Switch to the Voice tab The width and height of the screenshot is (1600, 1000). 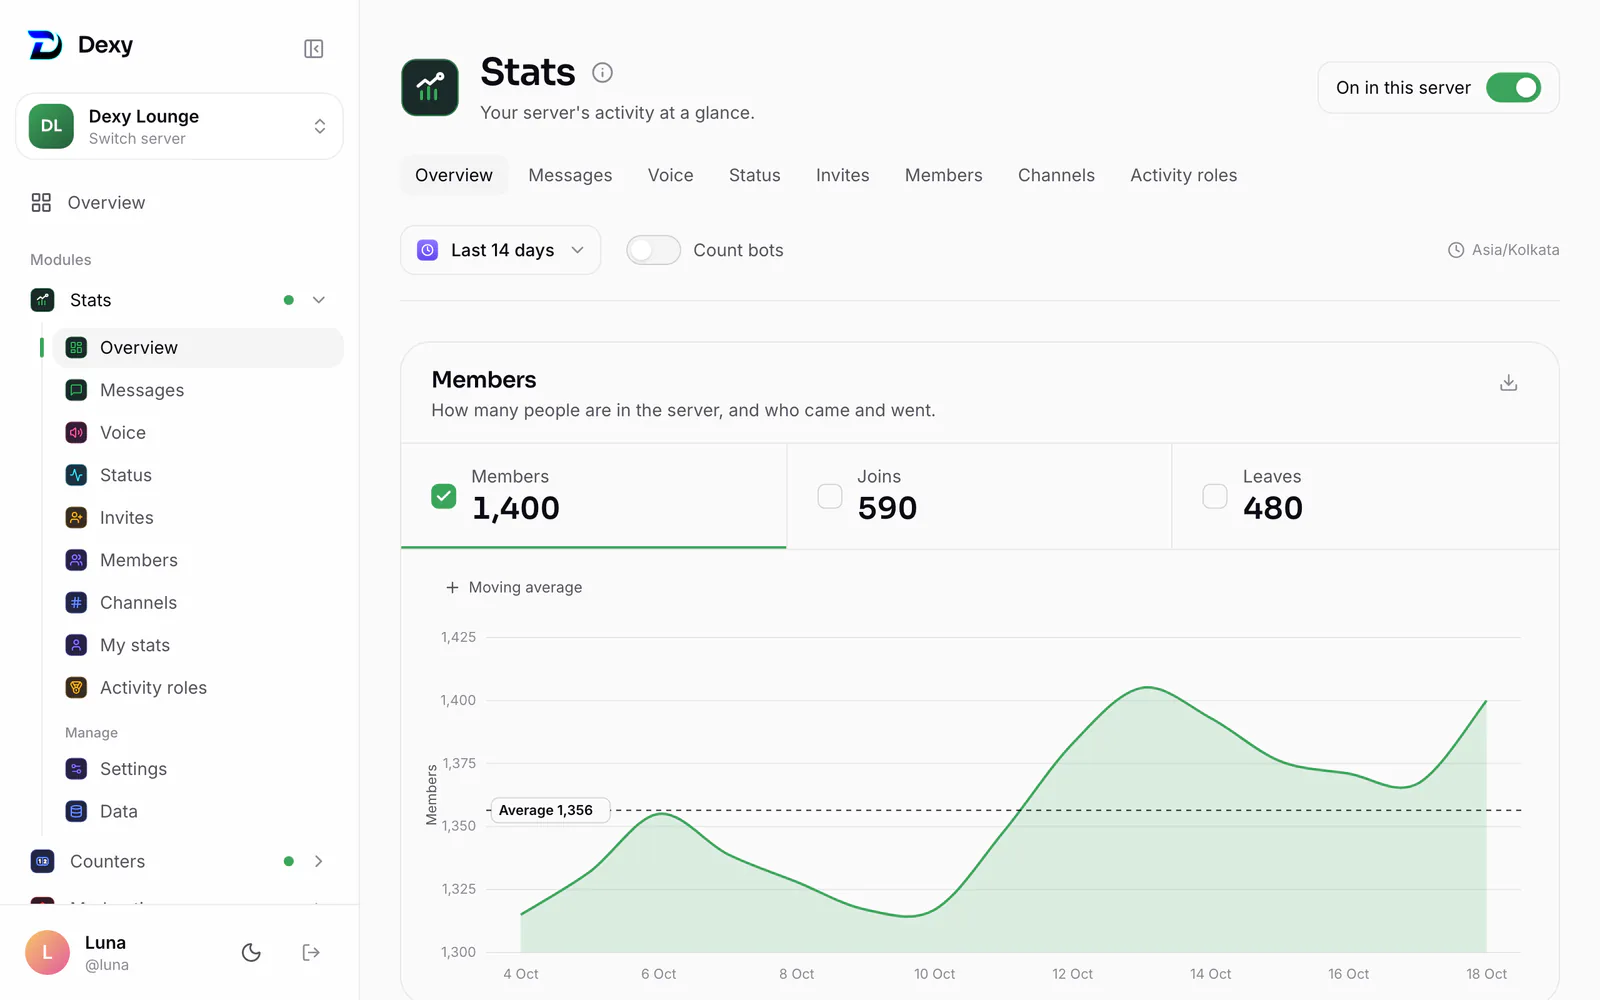coord(670,175)
